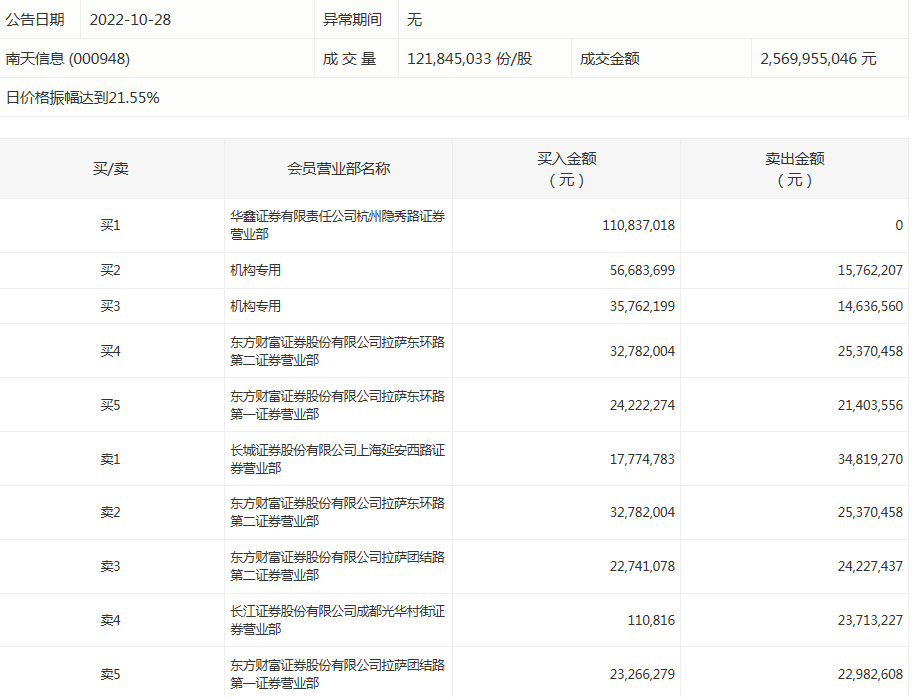Click the sell amount 34,819,270

coord(866,460)
